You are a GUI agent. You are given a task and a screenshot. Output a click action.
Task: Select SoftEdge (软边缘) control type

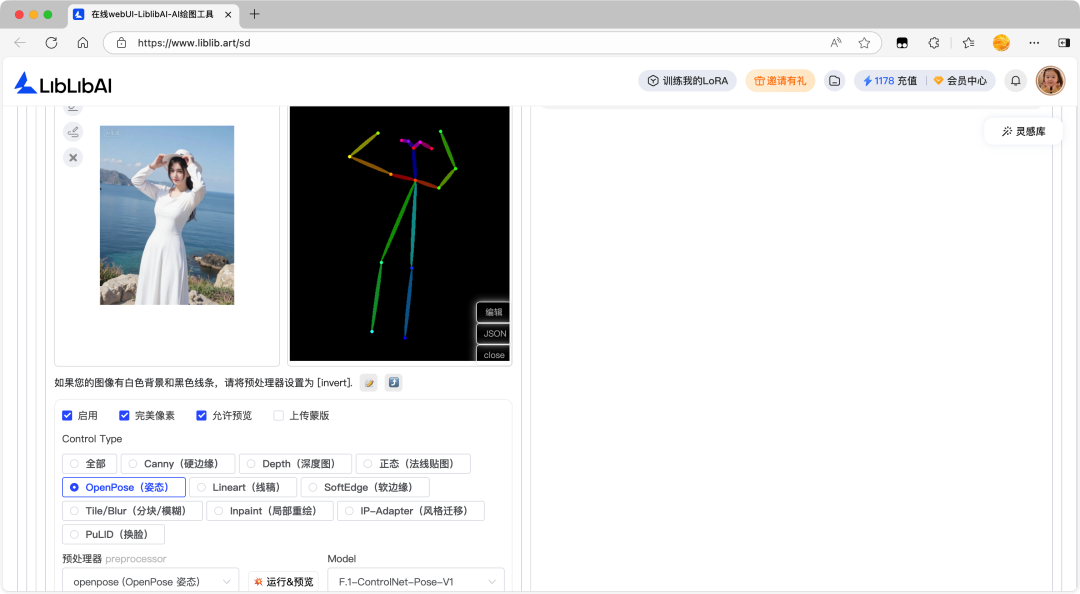coord(365,487)
